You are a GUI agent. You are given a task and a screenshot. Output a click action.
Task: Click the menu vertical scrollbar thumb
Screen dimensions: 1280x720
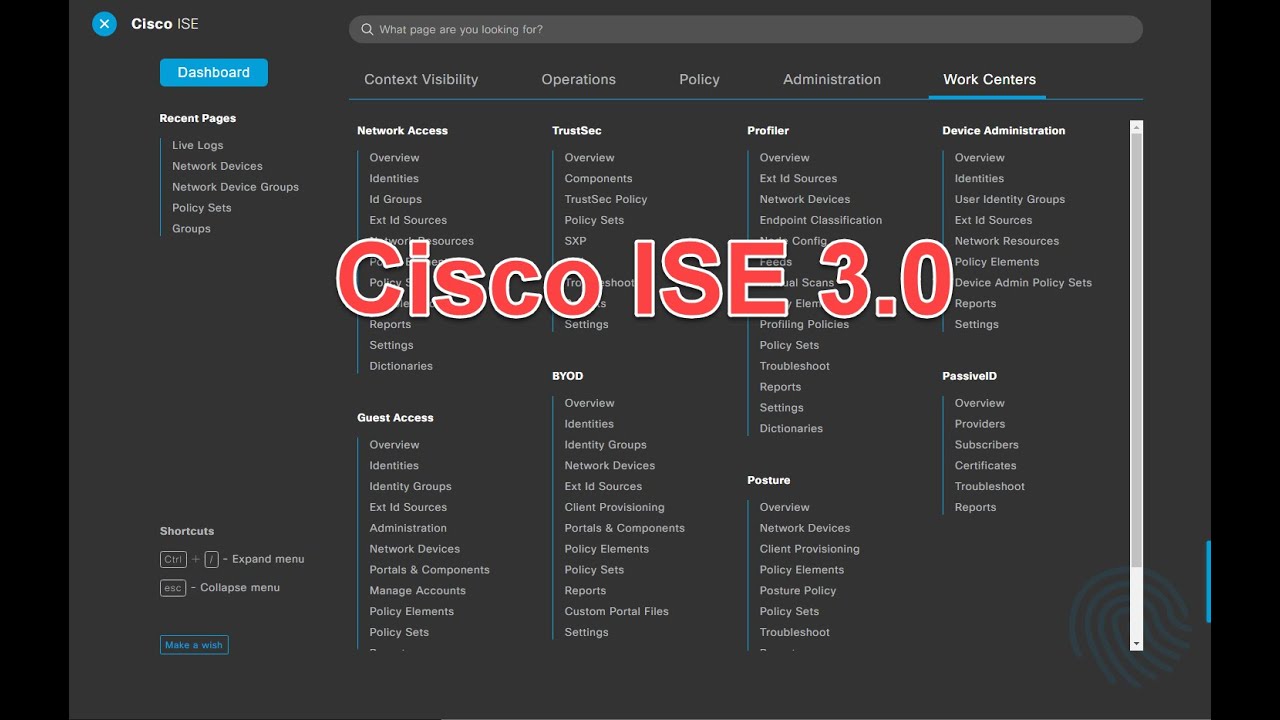pos(1136,350)
